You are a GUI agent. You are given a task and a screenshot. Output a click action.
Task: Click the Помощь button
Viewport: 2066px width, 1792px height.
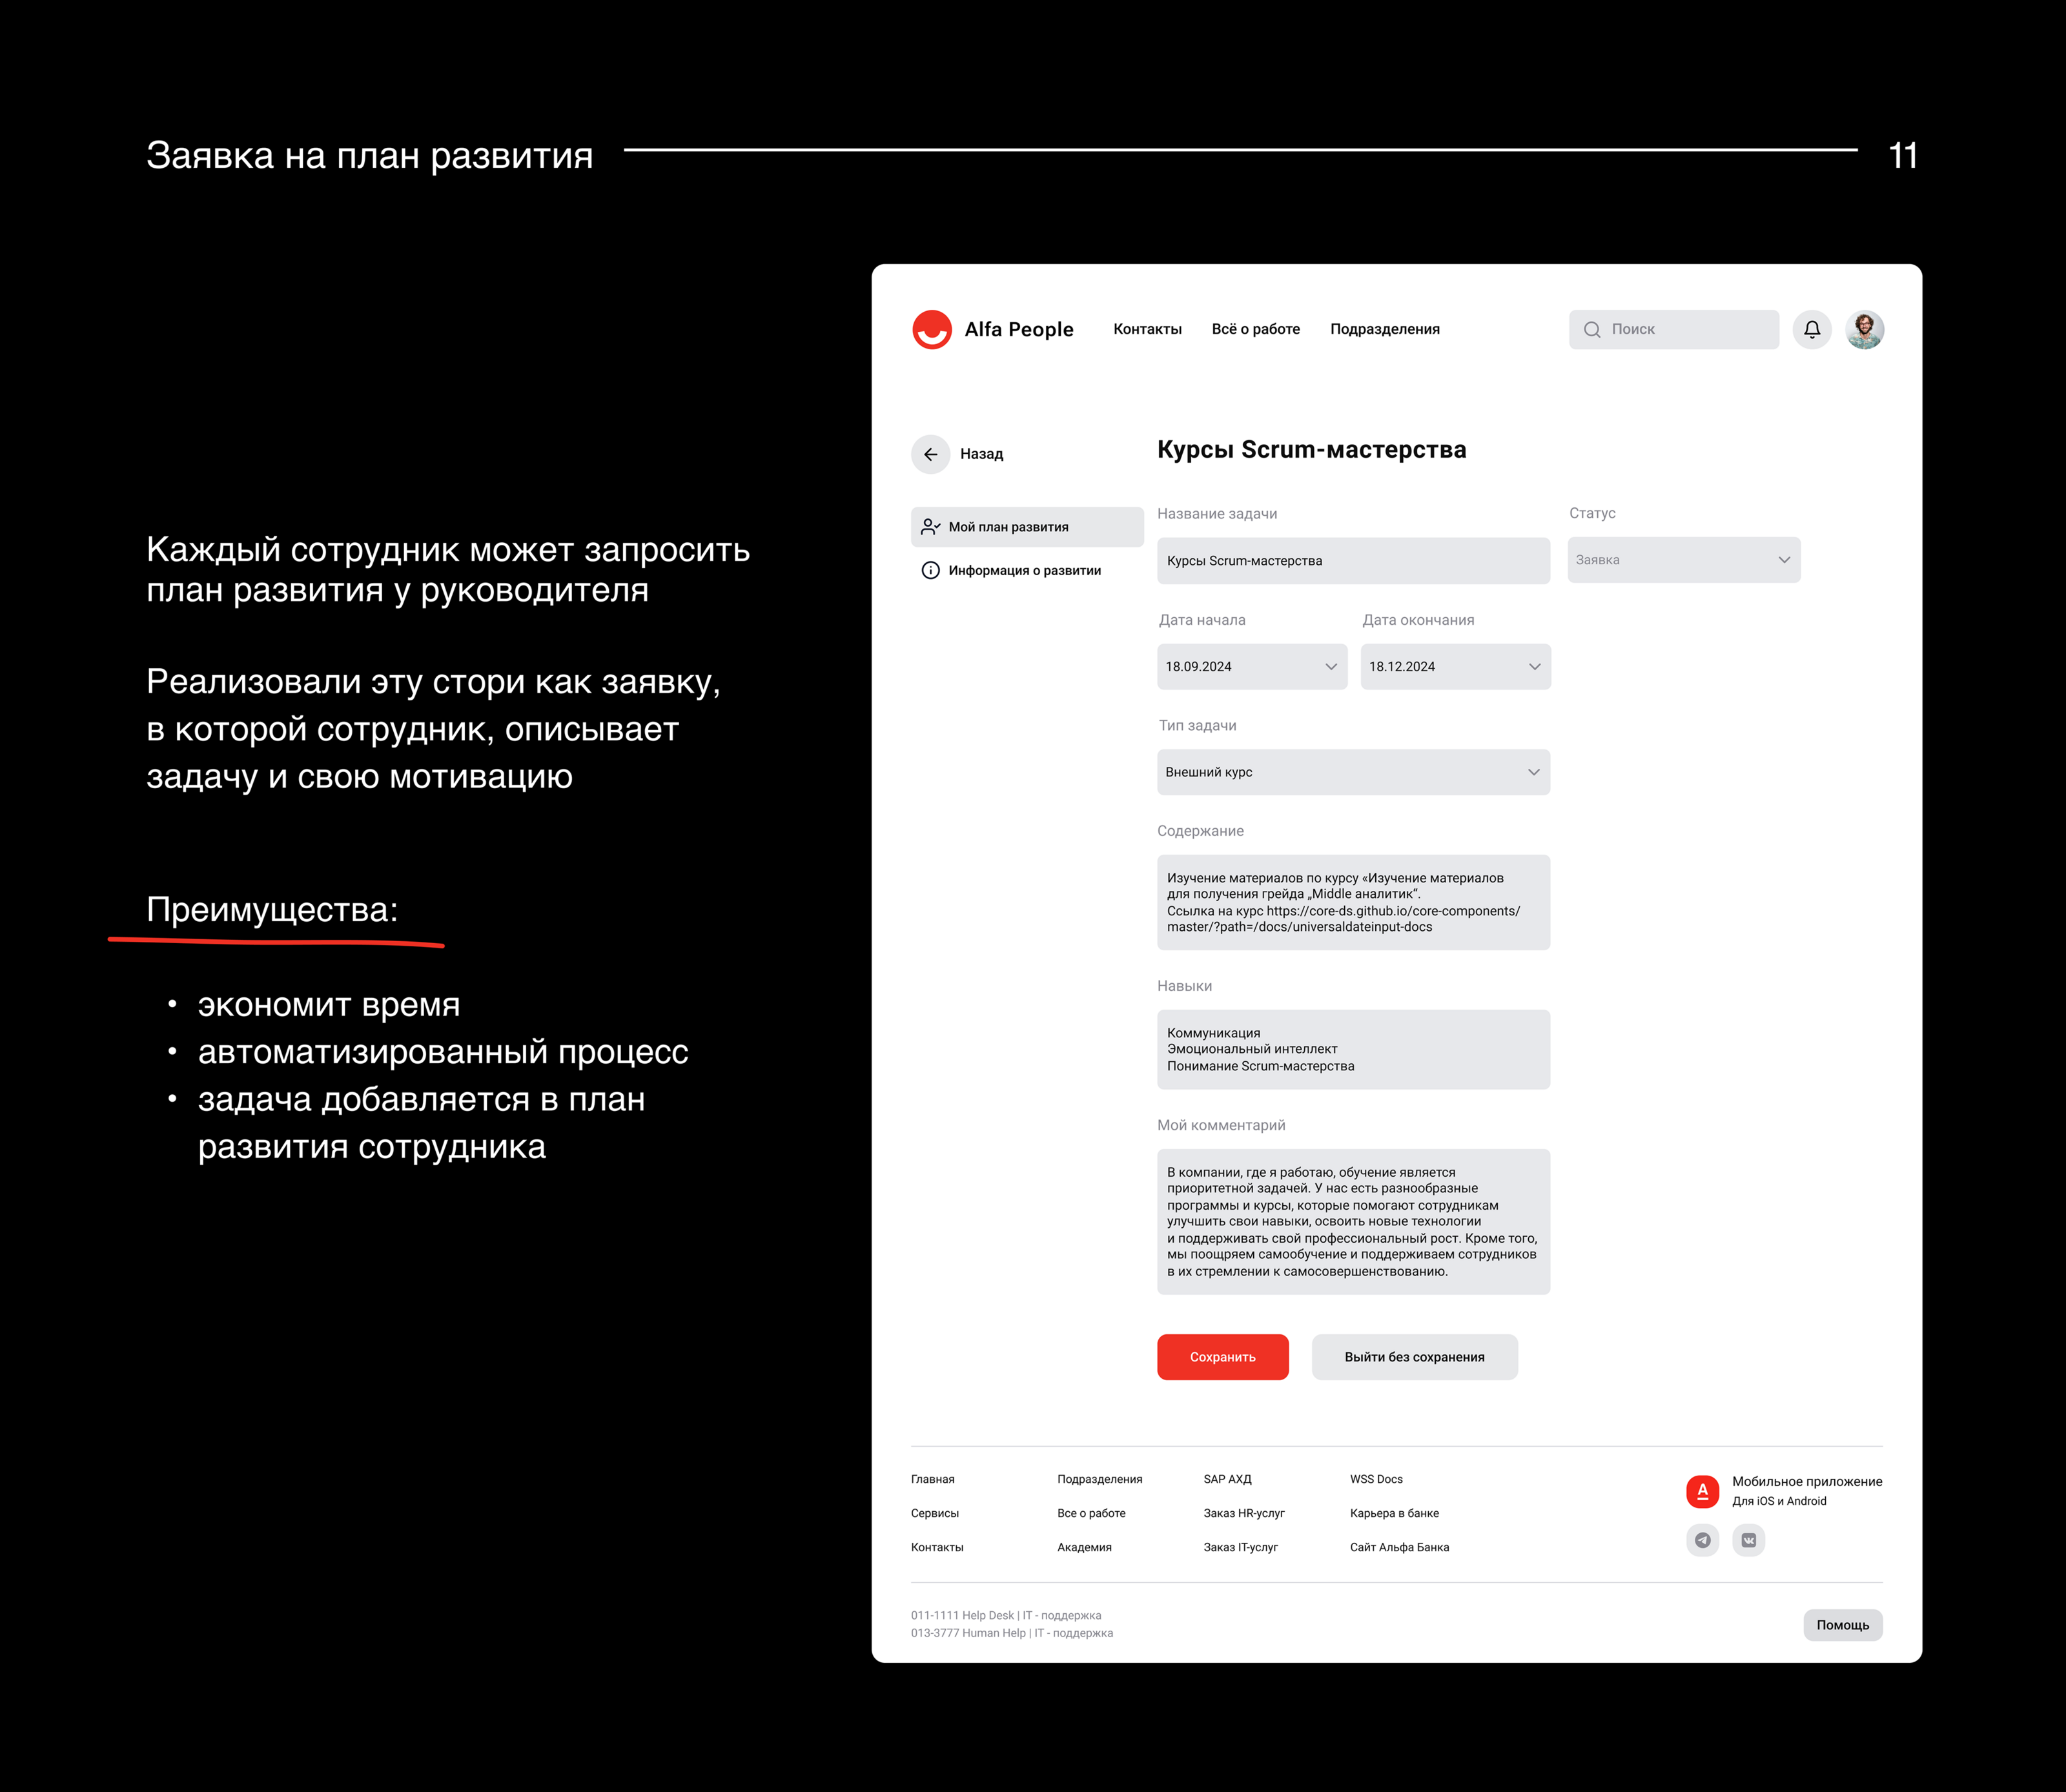pyautogui.click(x=1842, y=1625)
